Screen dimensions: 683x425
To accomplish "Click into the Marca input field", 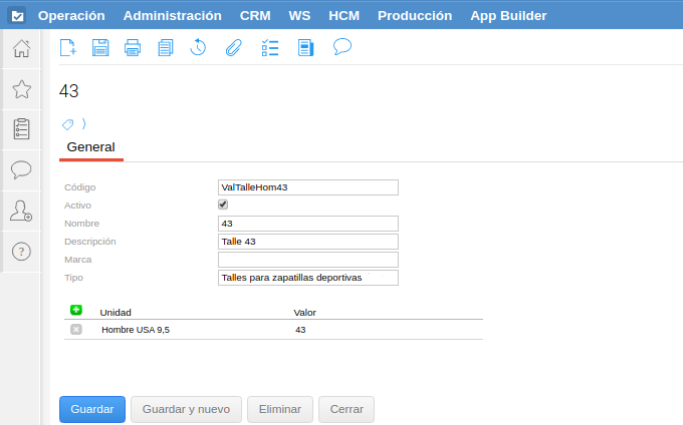I will [x=308, y=259].
